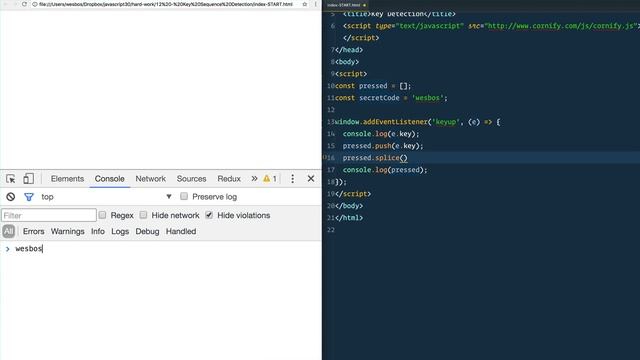Click the closing </html> tag

(x=349, y=218)
